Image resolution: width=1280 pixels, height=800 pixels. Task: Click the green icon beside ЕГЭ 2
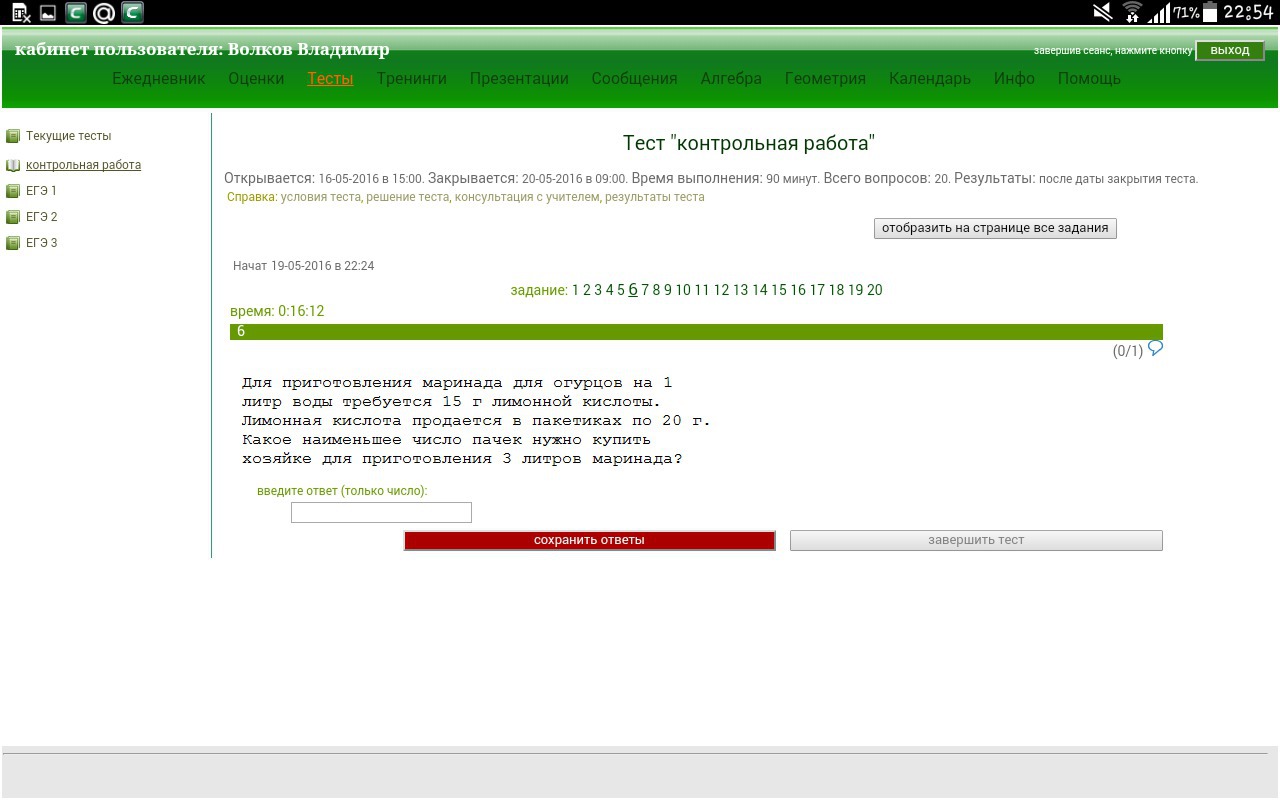13,217
